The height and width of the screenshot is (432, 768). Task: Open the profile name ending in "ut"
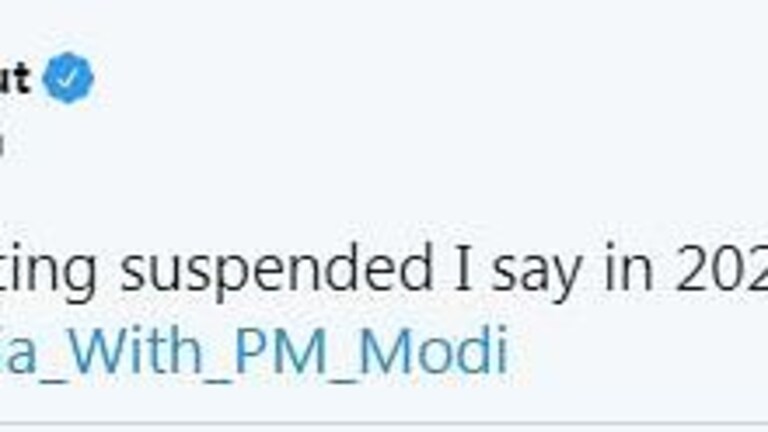pyautogui.click(x=14, y=80)
